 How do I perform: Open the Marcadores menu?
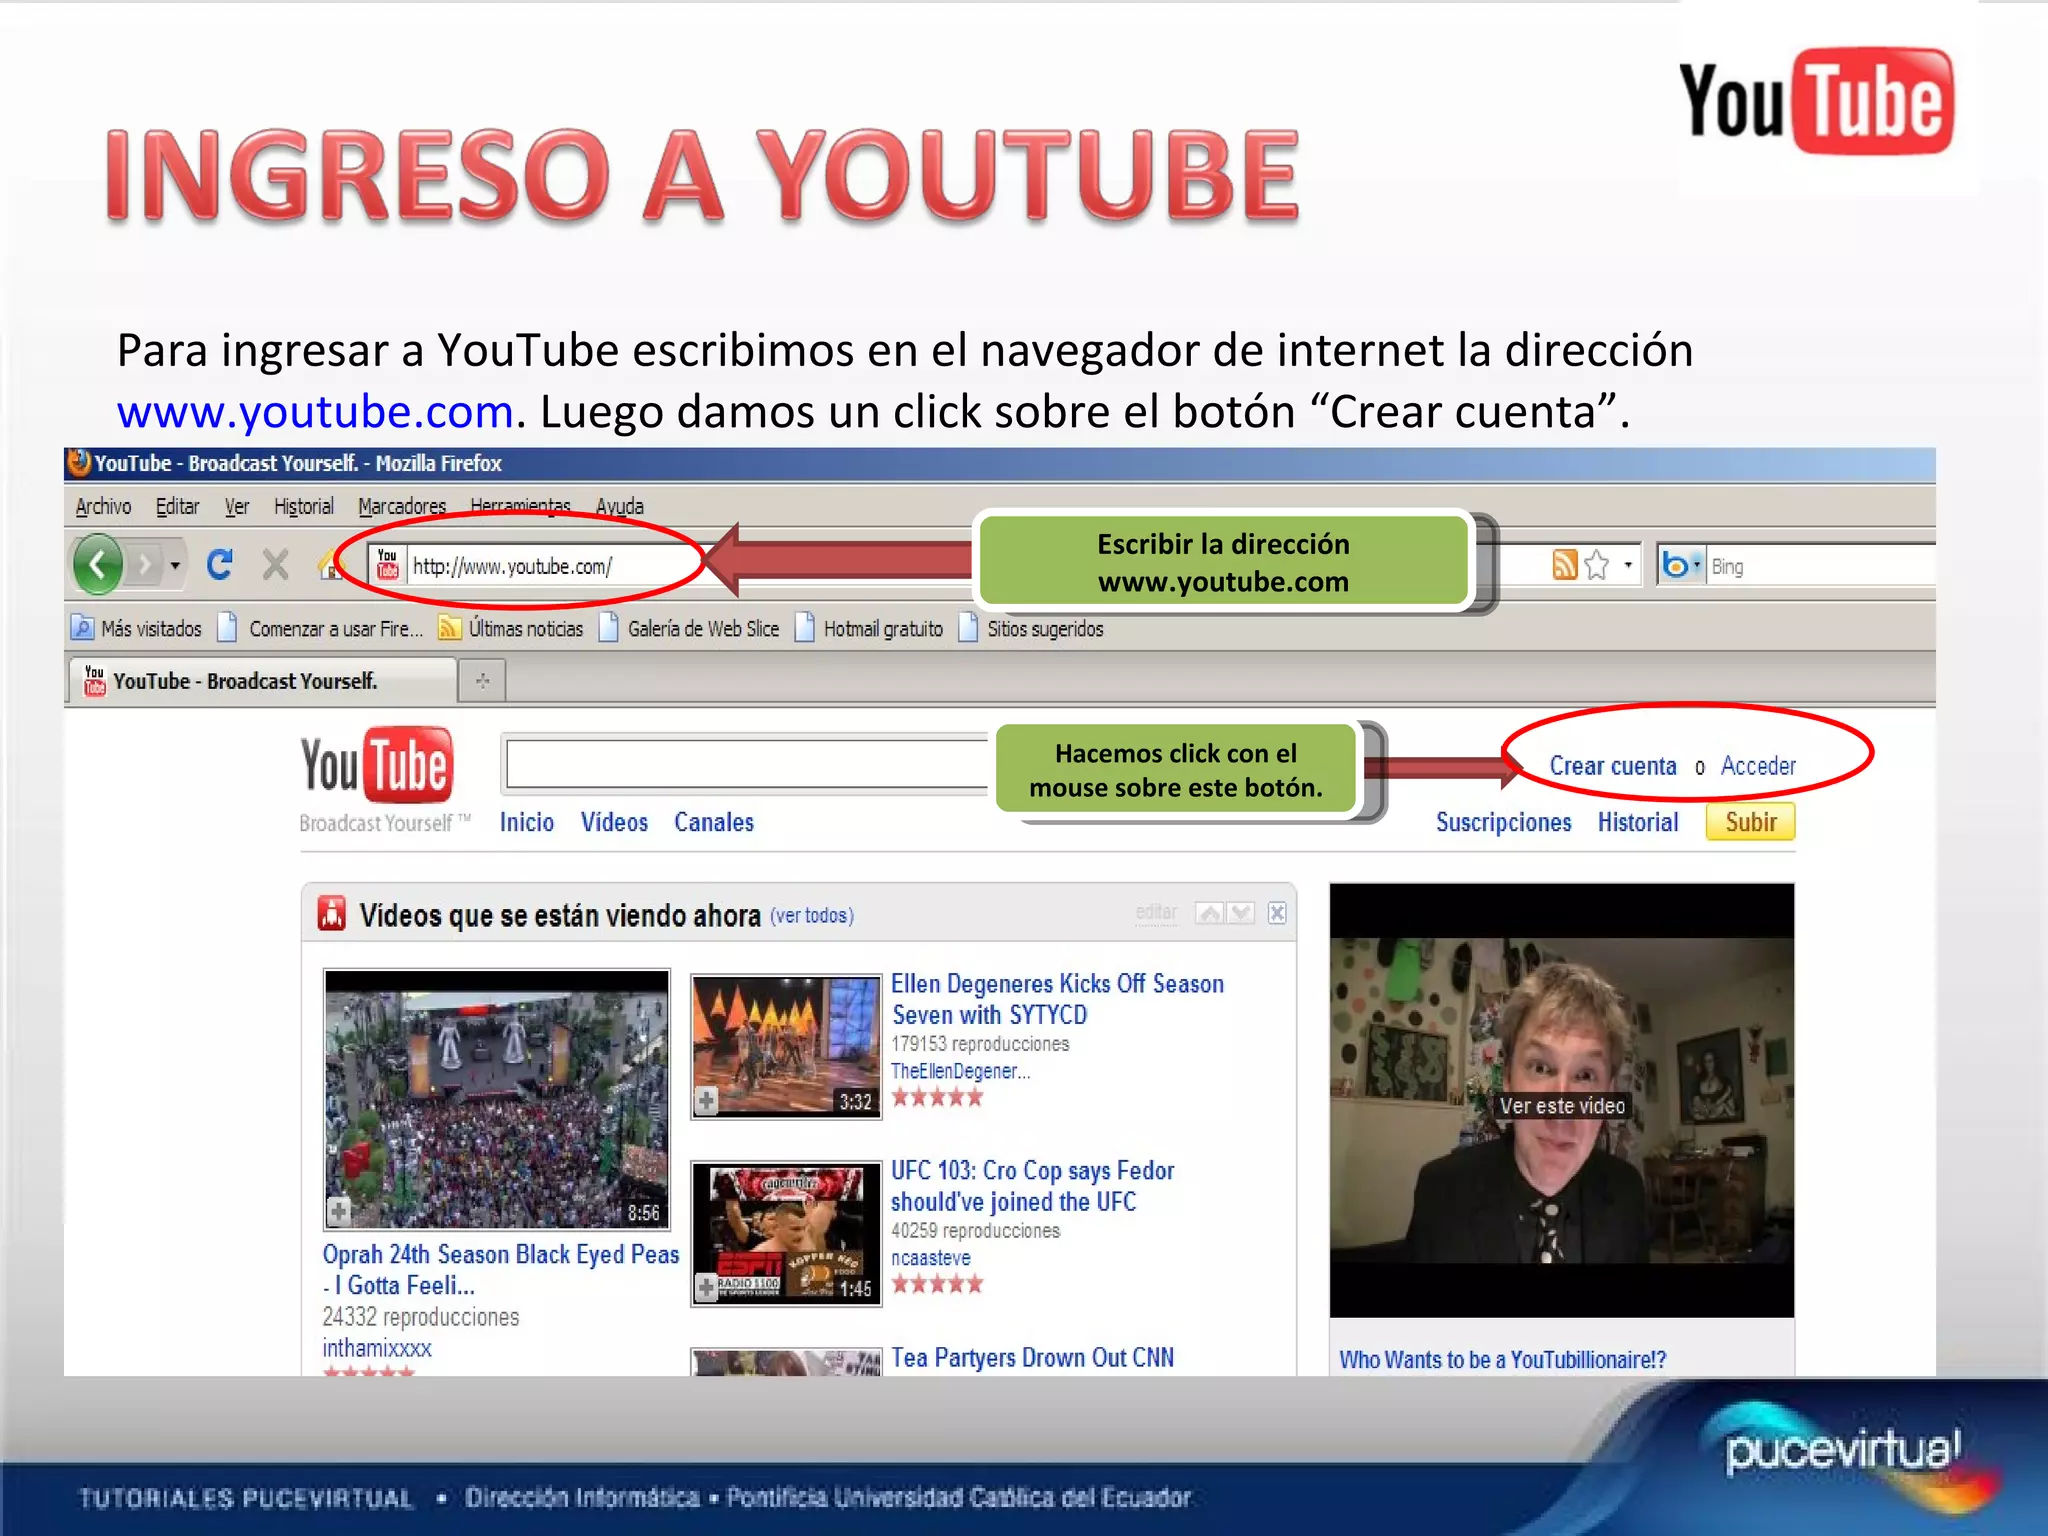[x=402, y=506]
